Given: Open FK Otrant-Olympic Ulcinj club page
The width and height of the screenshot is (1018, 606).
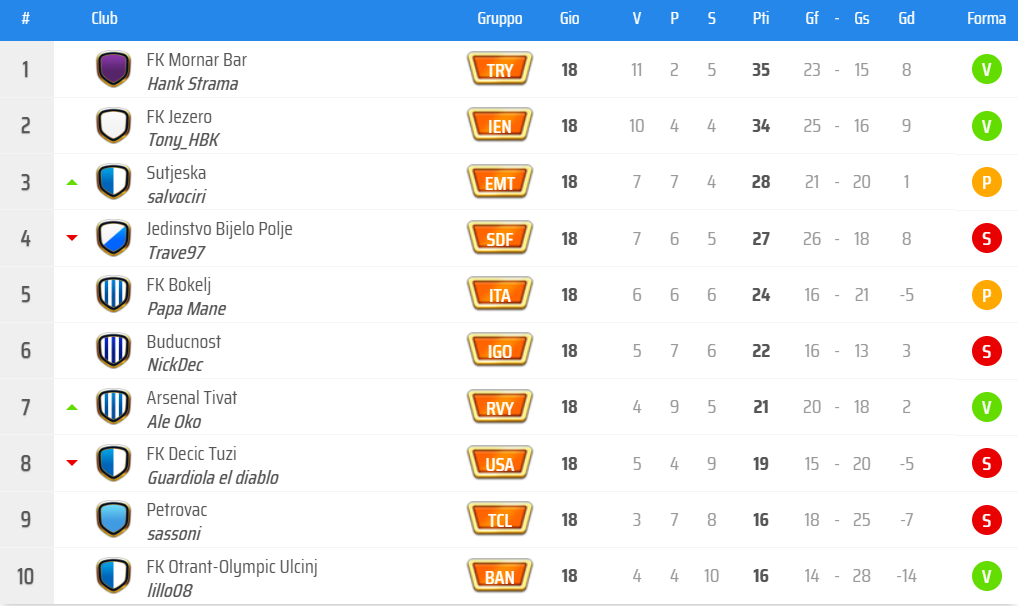Looking at the screenshot, I should coord(232,567).
